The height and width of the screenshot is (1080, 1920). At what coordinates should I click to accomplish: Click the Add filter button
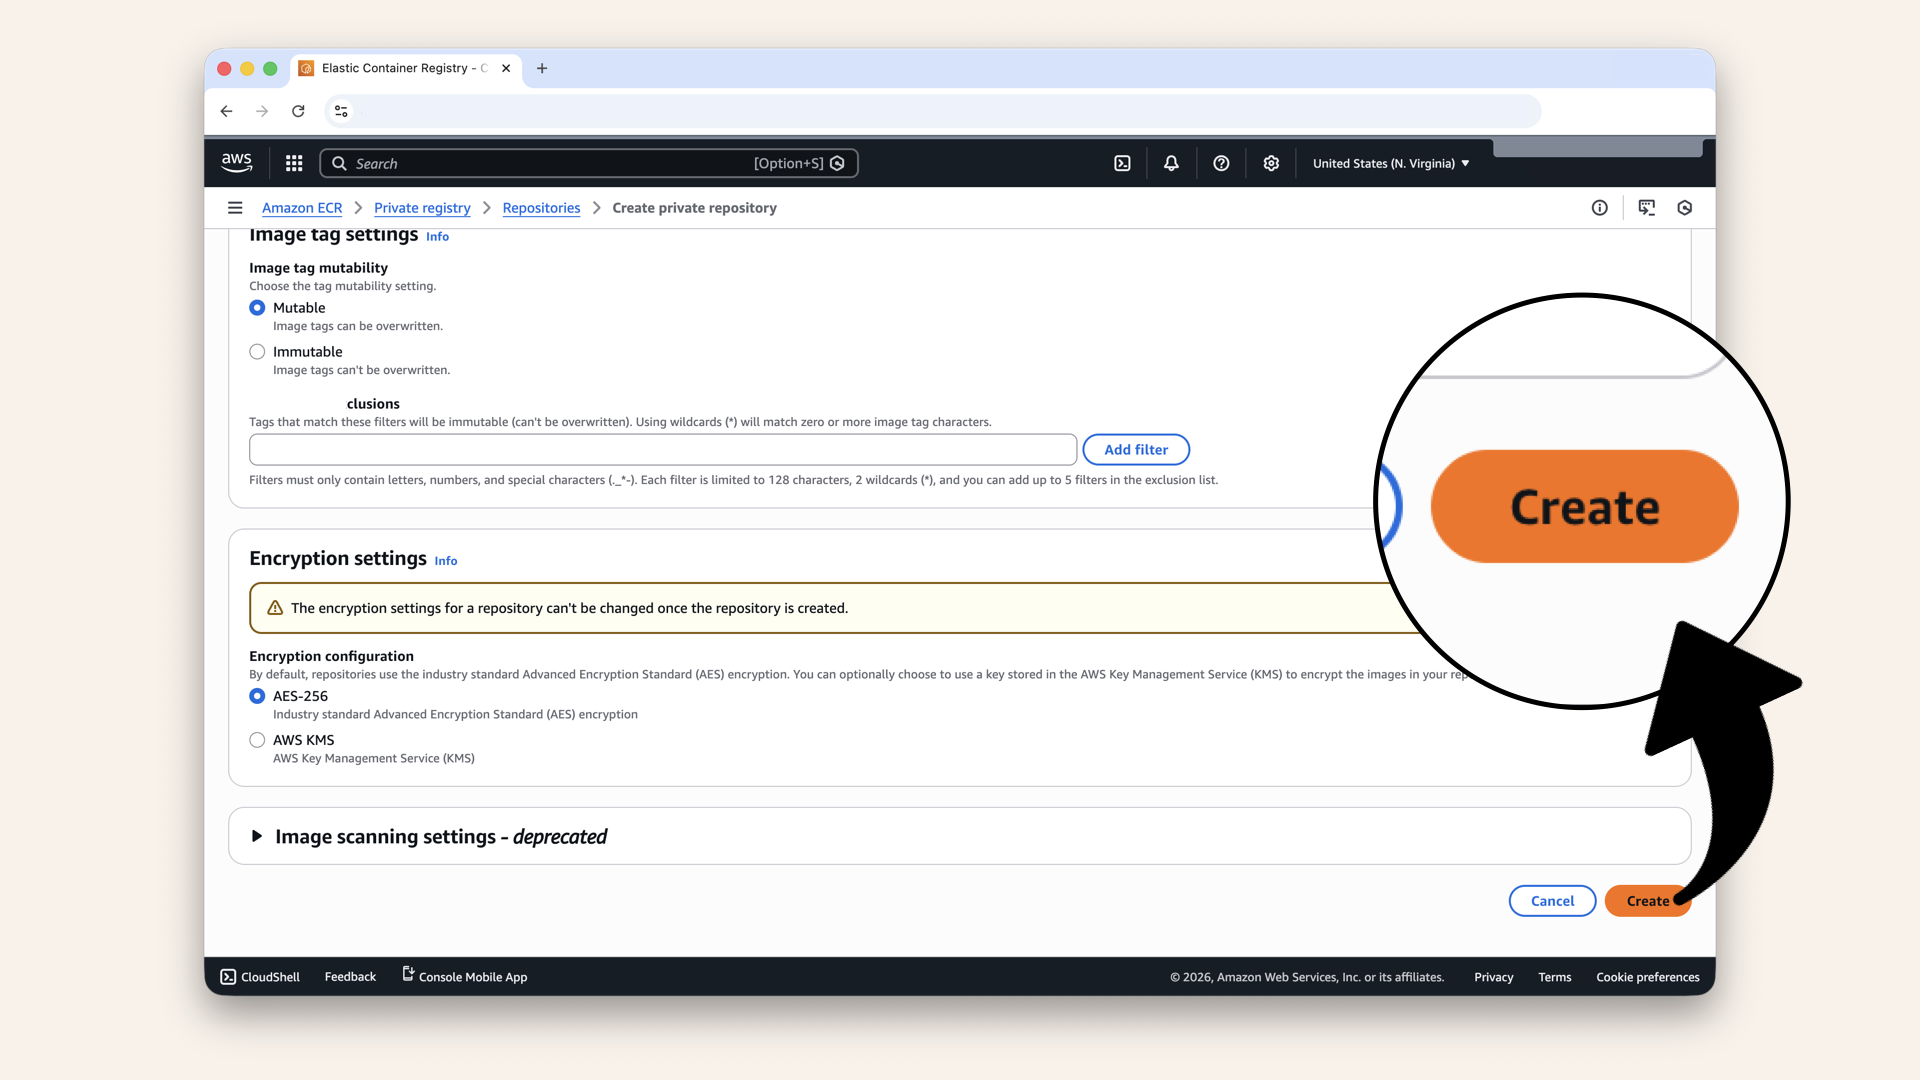pyautogui.click(x=1136, y=450)
